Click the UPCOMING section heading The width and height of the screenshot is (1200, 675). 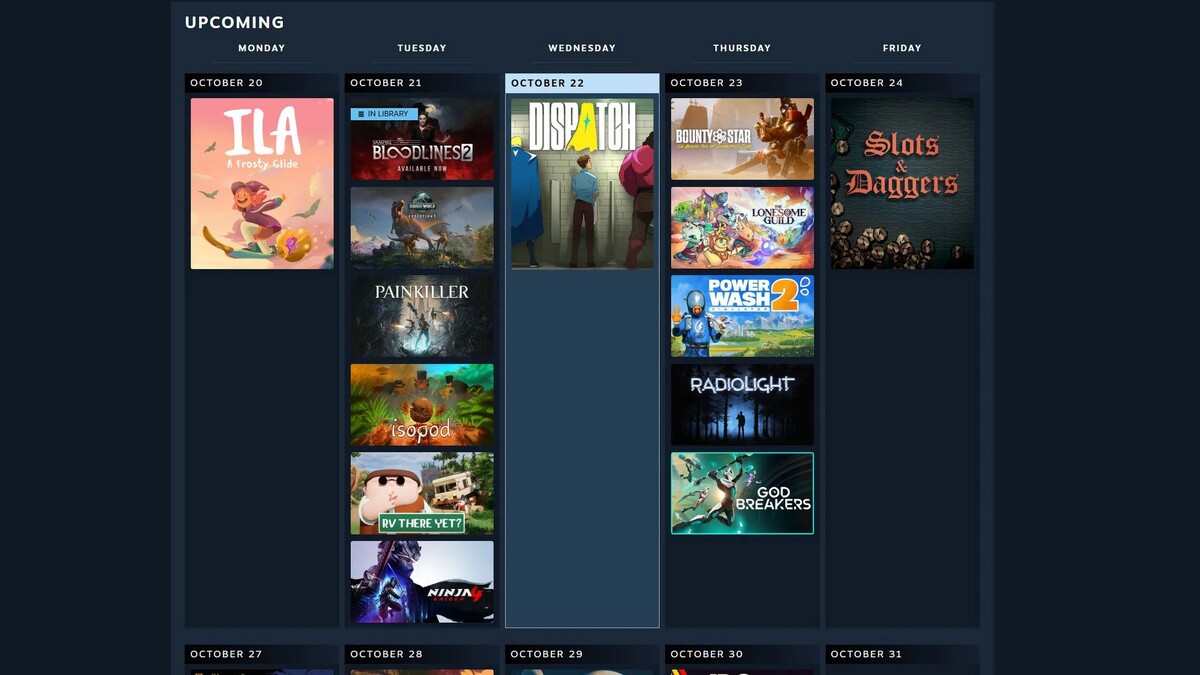[233, 22]
